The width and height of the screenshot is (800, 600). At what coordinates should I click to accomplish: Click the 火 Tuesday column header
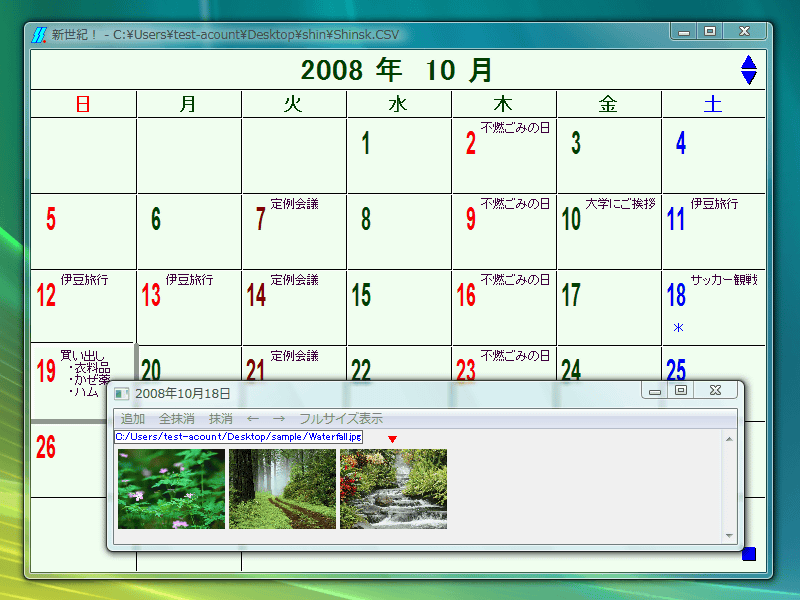point(294,104)
